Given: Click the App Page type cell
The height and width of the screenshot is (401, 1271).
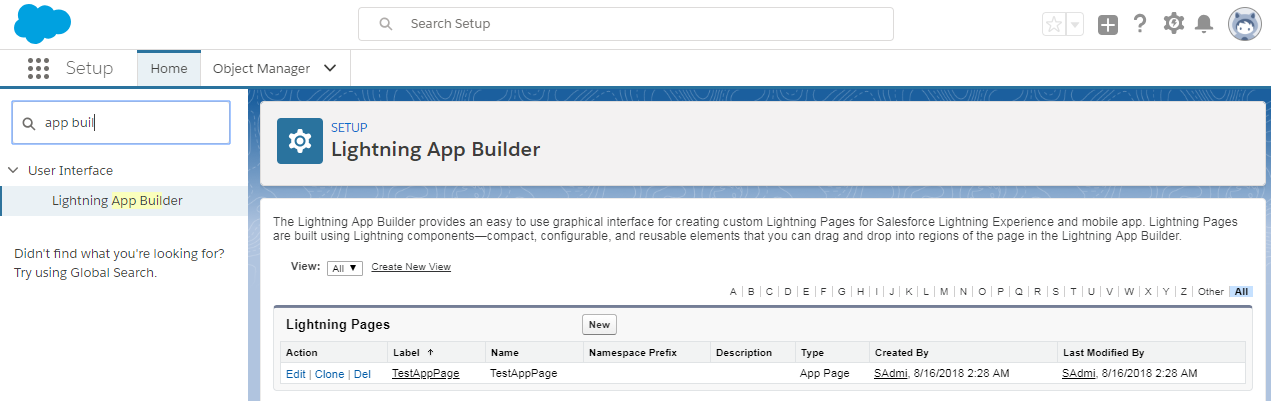Looking at the screenshot, I should coord(824,373).
